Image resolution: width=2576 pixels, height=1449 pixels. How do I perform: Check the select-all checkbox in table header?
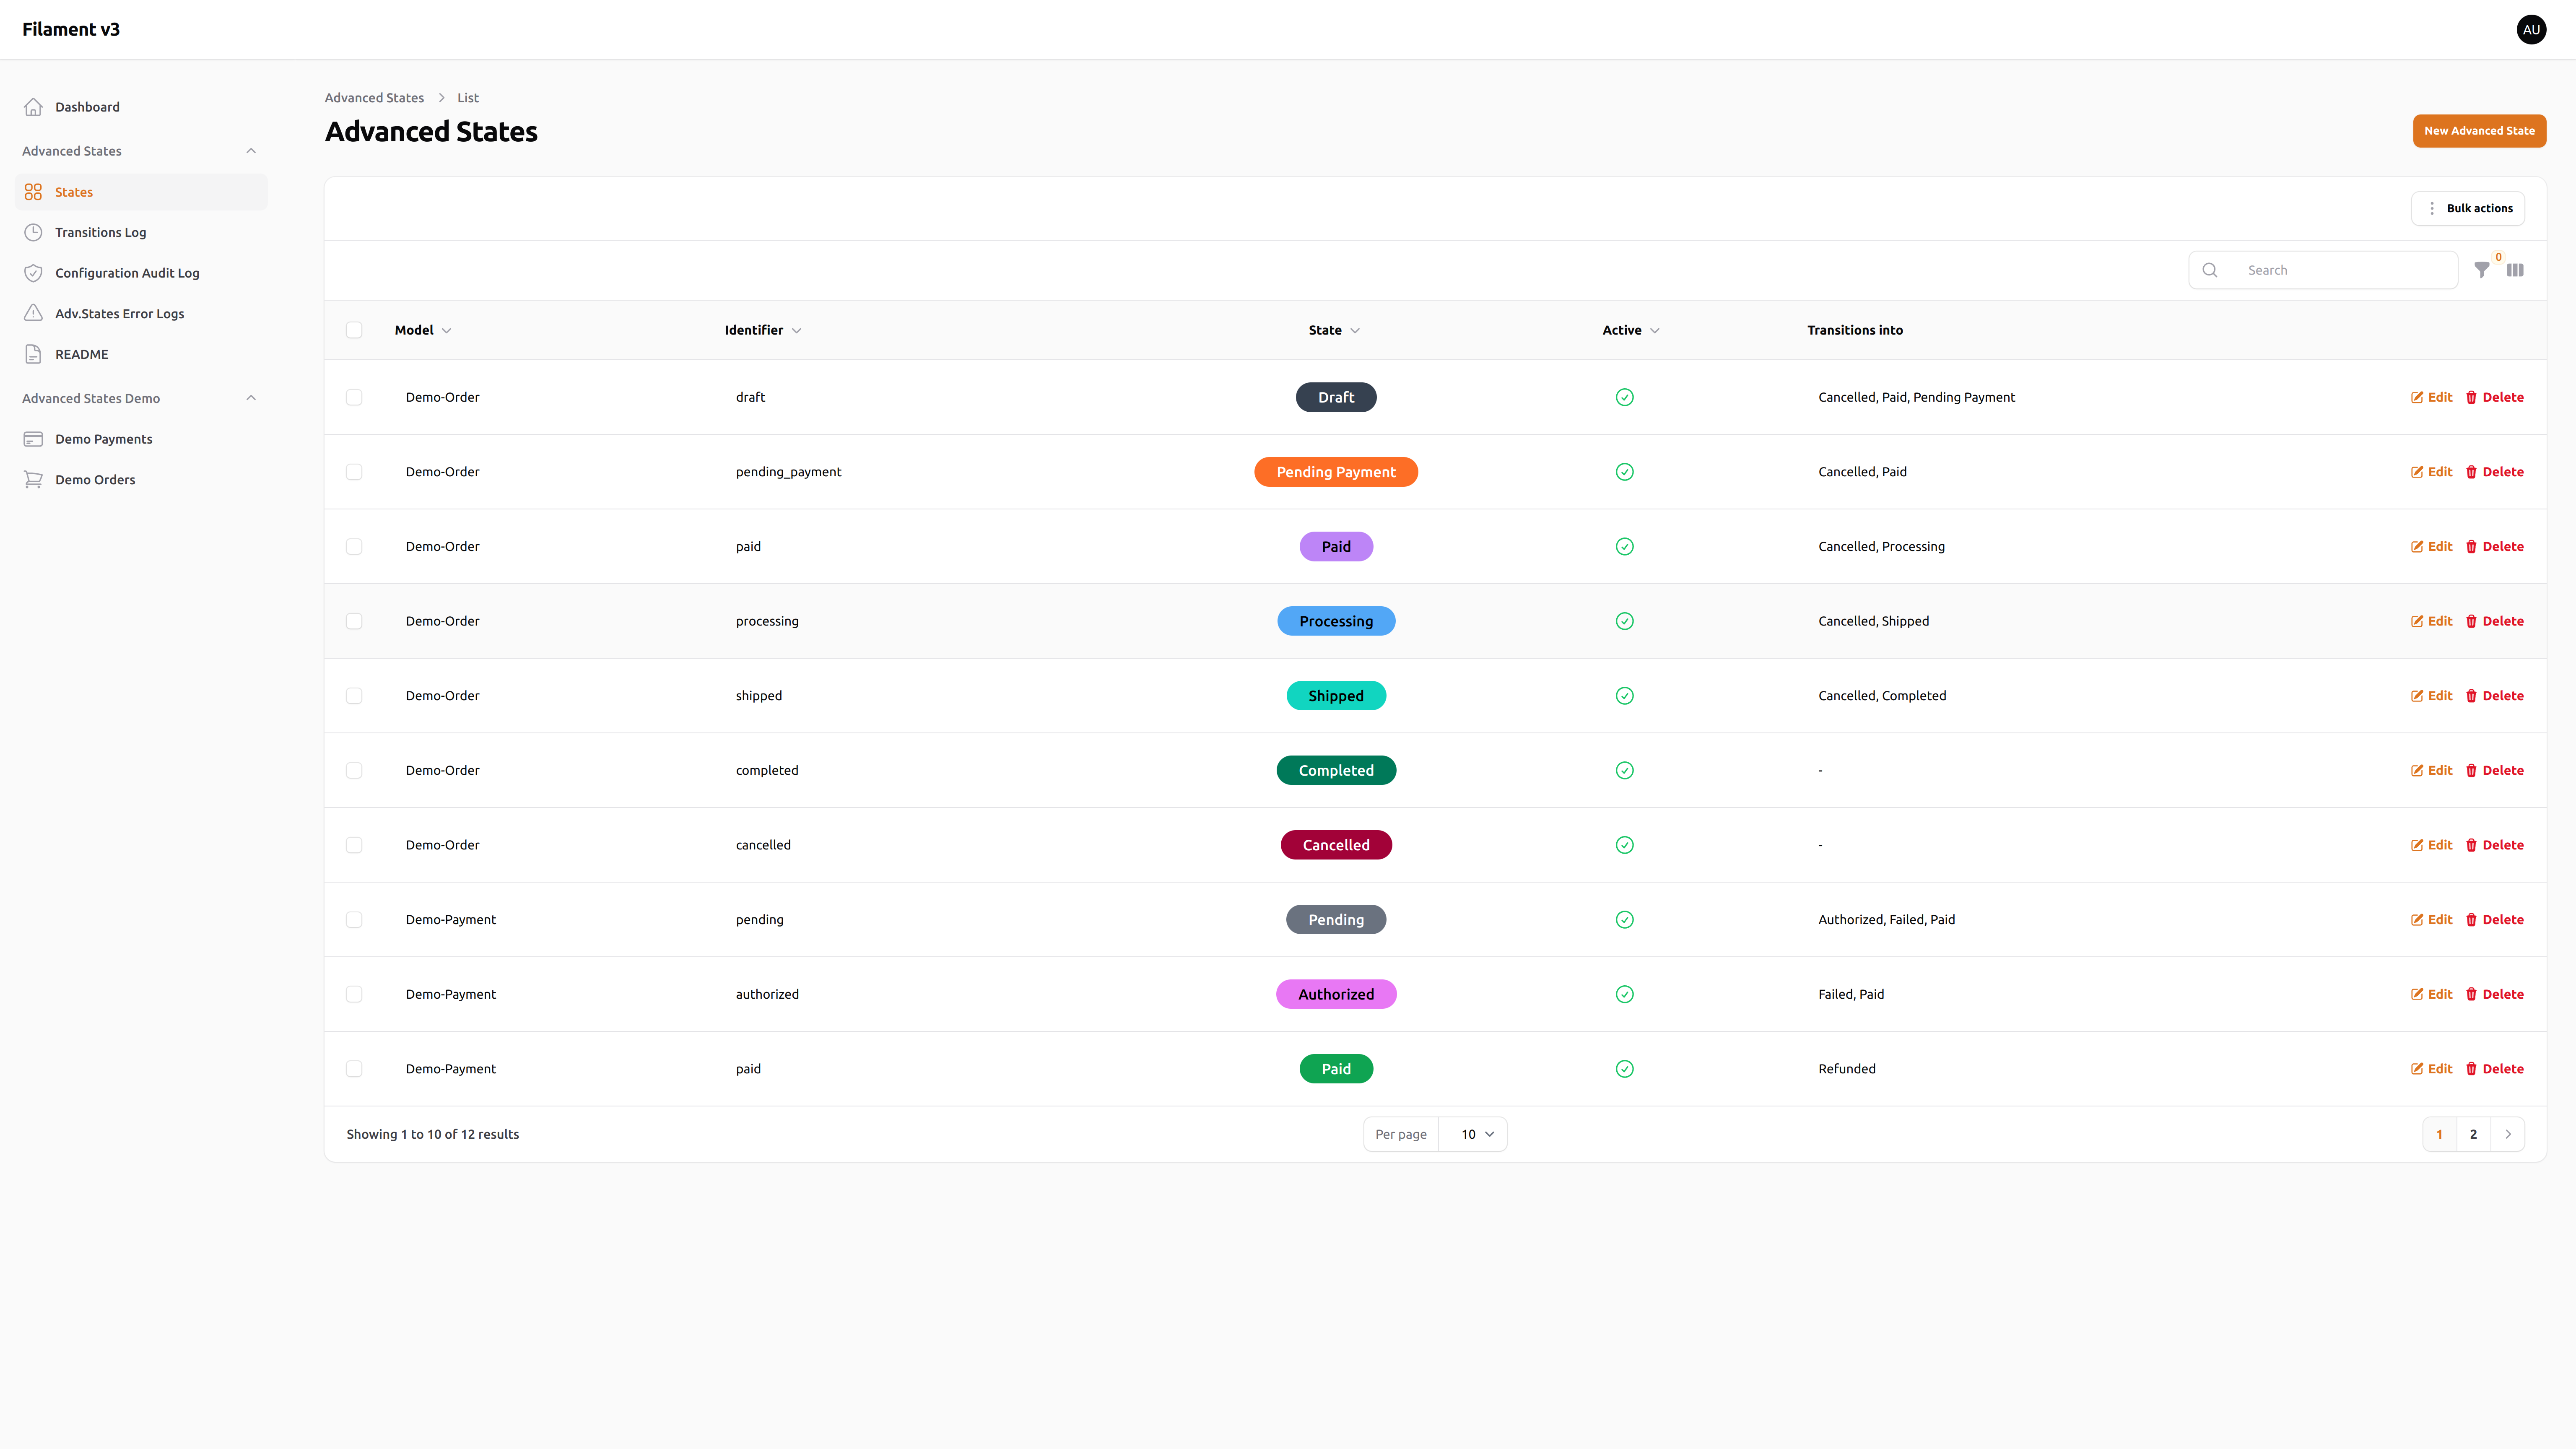[354, 329]
